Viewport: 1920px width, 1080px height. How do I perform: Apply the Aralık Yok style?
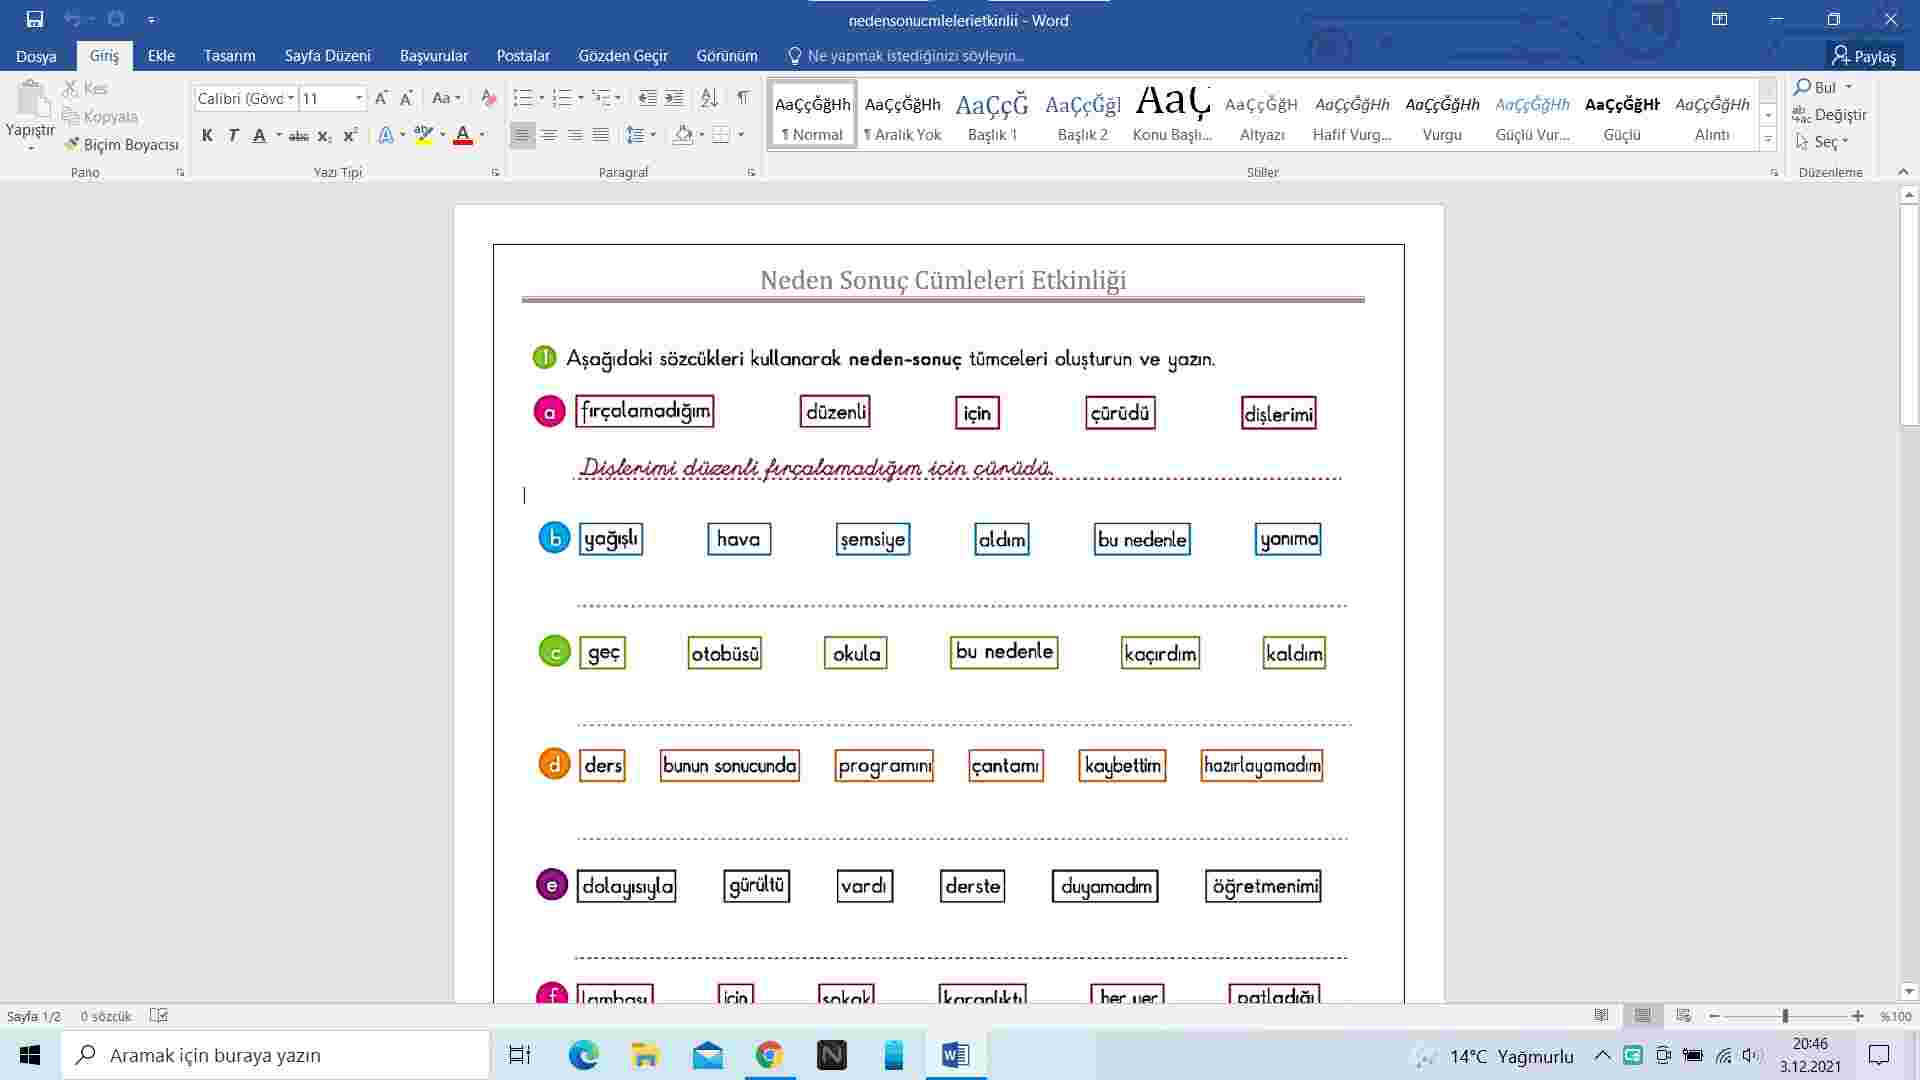(902, 115)
